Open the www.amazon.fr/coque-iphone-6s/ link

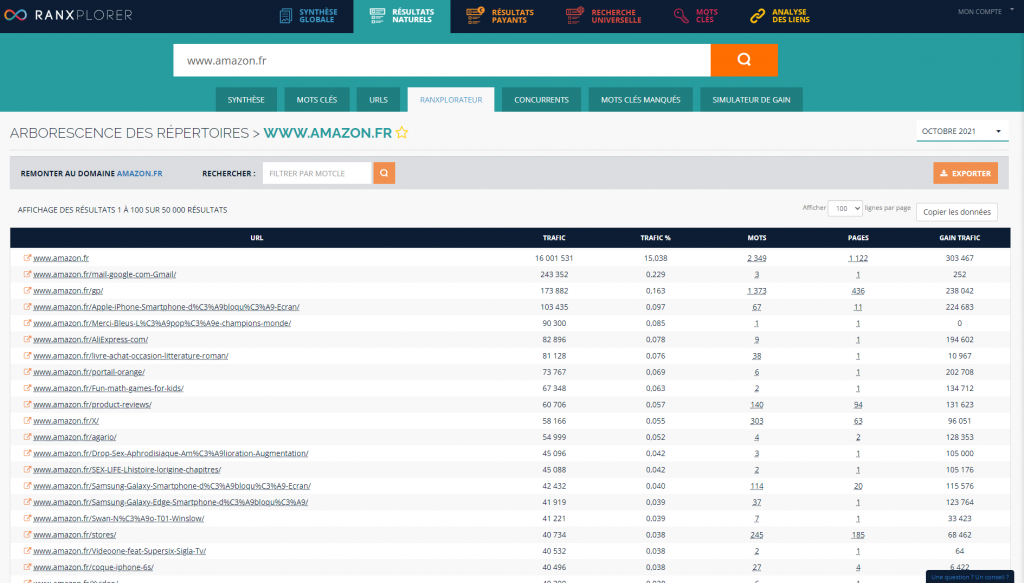pyautogui.click(x=93, y=567)
